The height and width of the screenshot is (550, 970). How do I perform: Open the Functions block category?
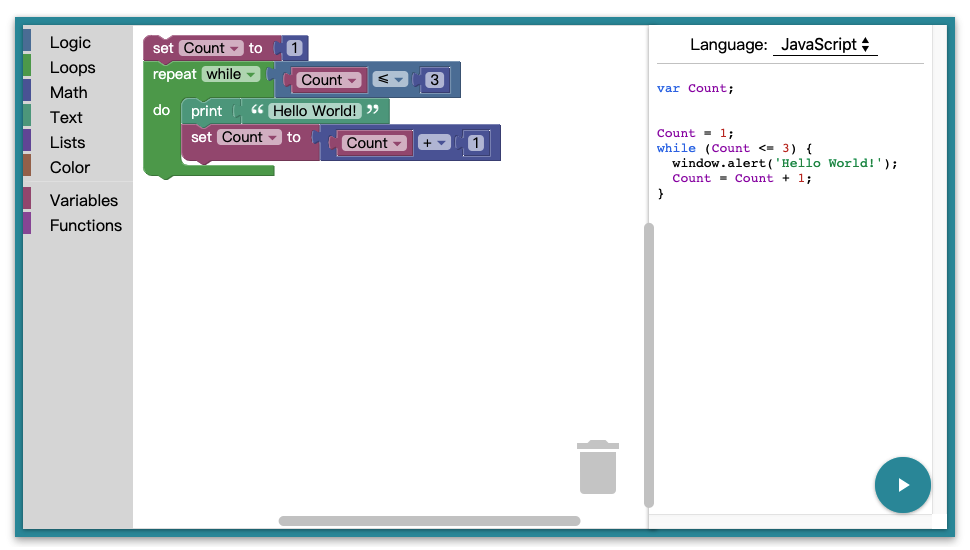click(x=86, y=225)
